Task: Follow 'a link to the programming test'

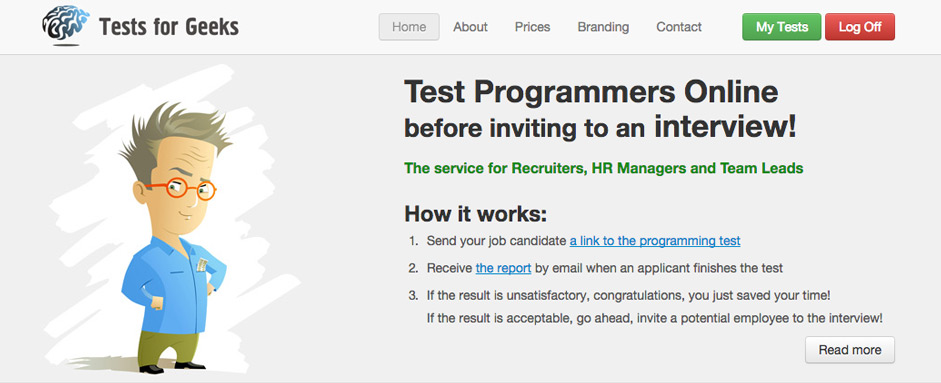Action: point(655,241)
